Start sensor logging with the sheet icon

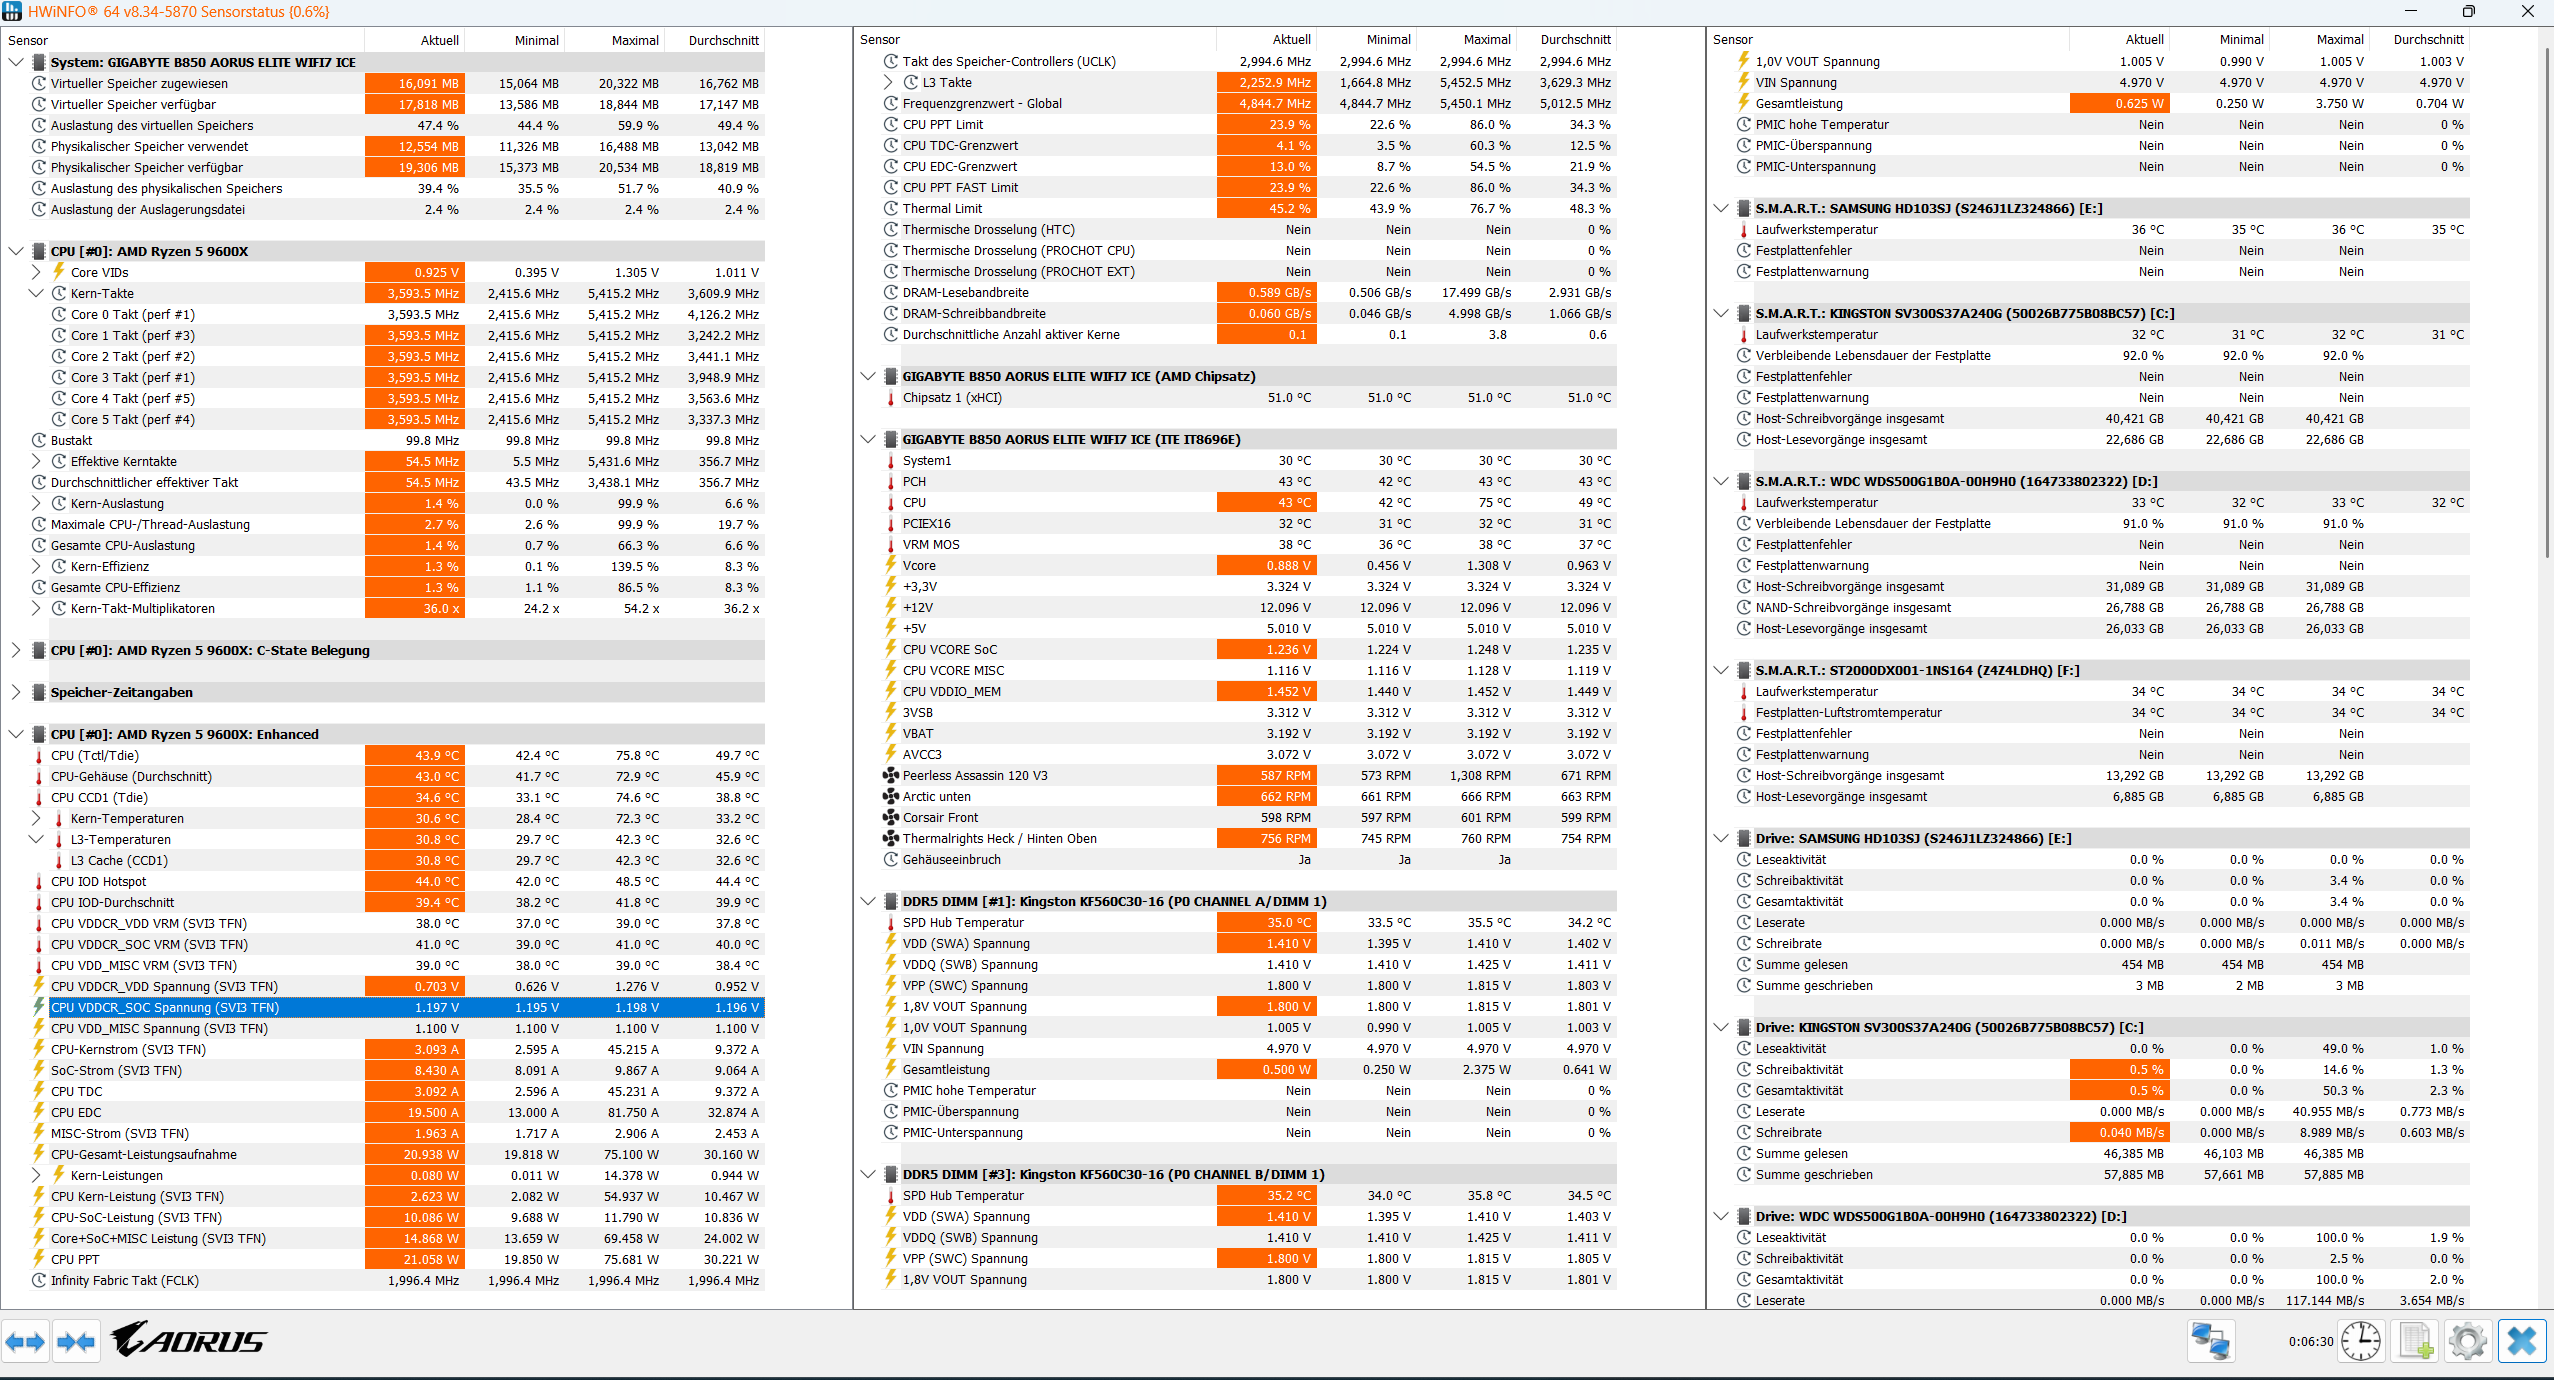(2415, 1341)
